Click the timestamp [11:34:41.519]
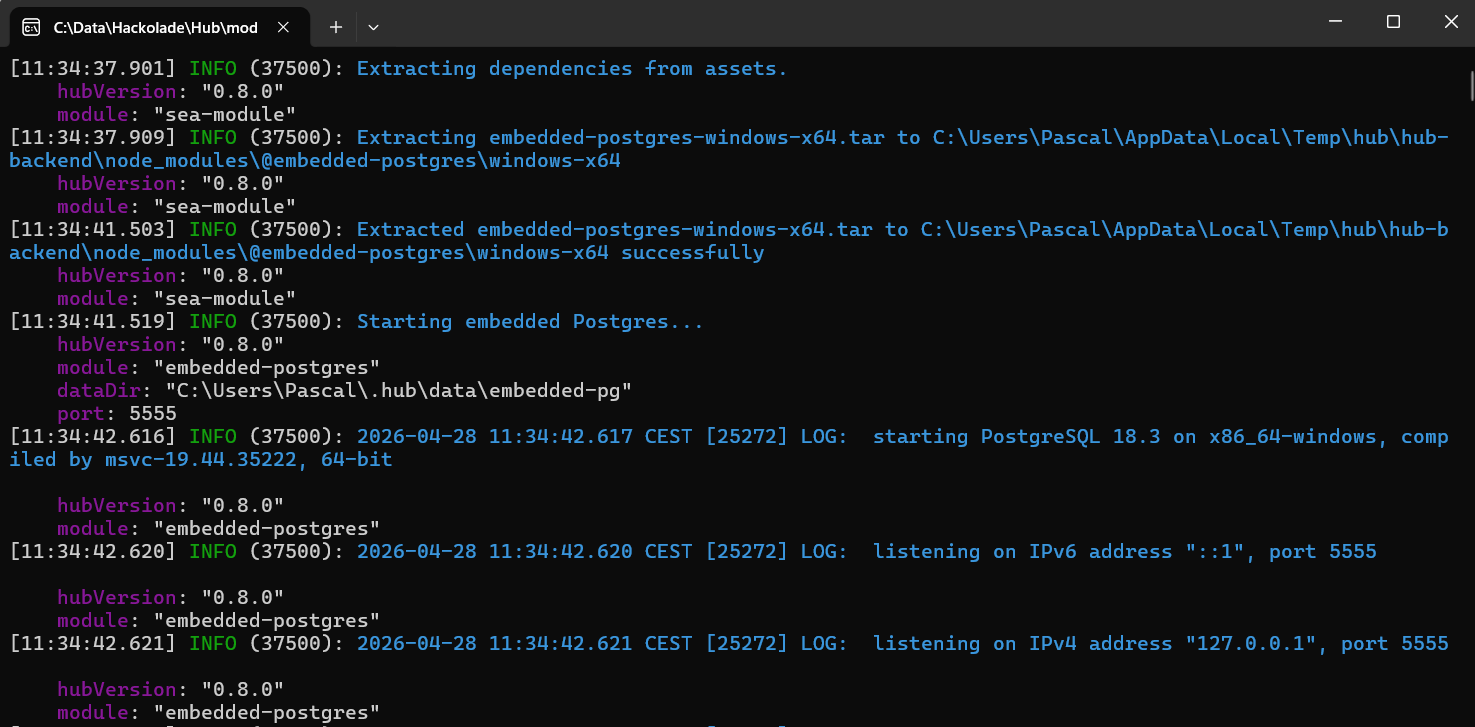This screenshot has height=727, width=1475. 93,322
